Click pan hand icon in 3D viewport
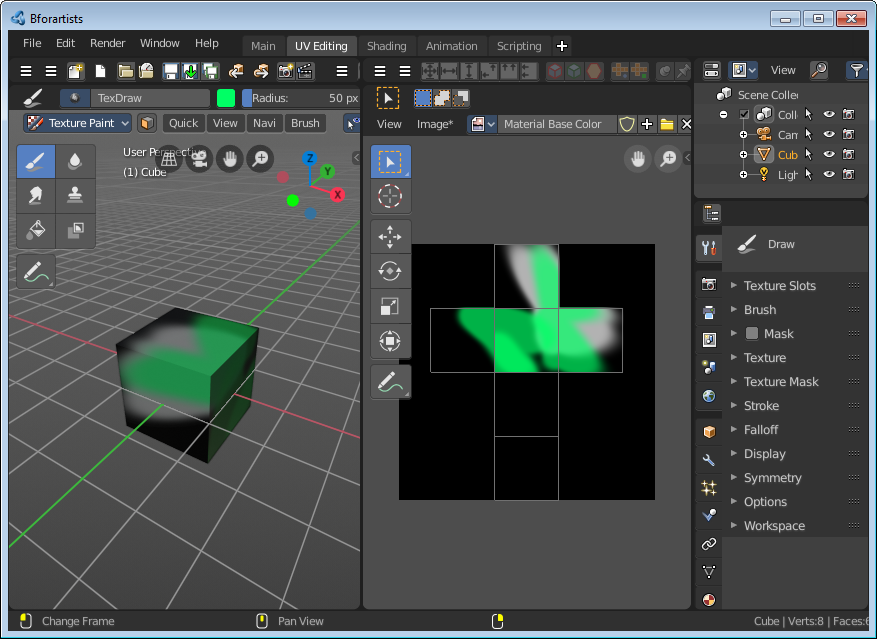This screenshot has width=877, height=639. tap(229, 159)
